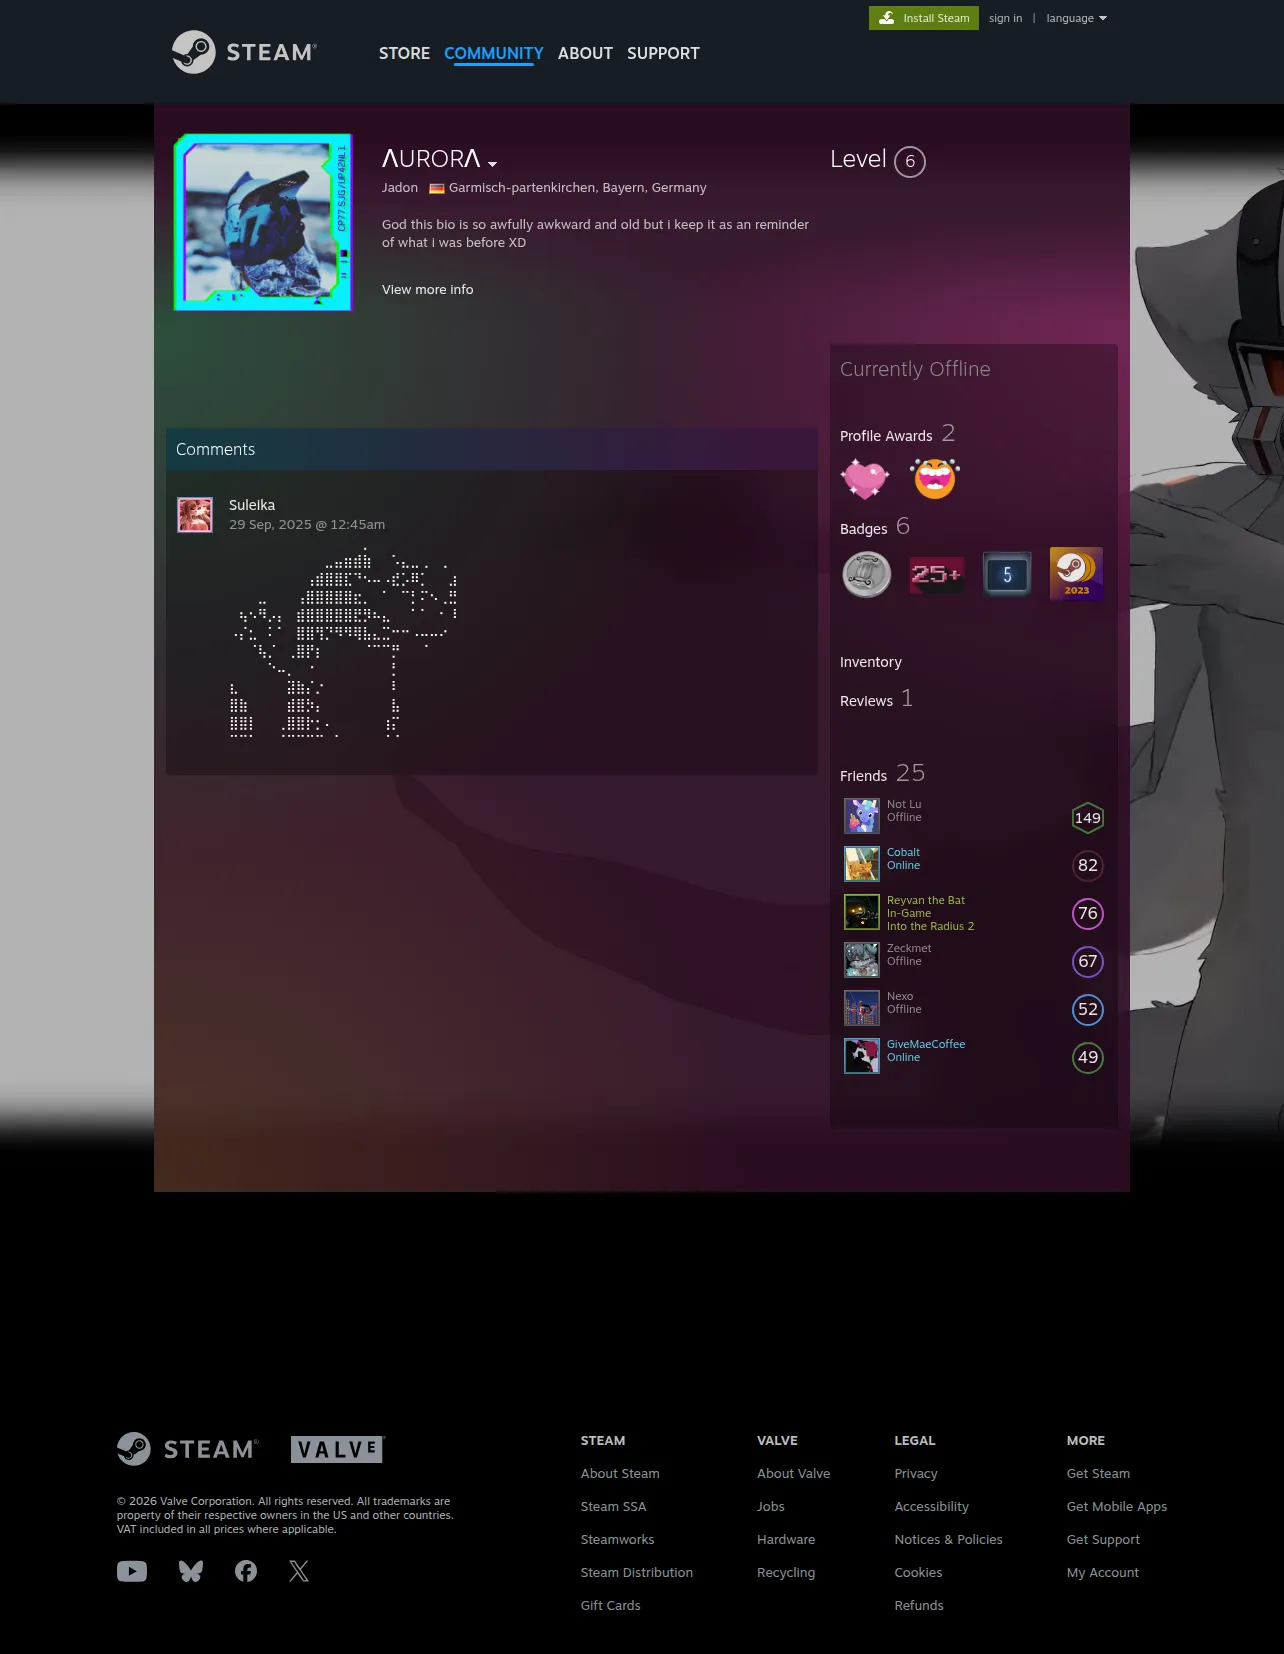Viewport: 1284px width, 1654px height.
Task: Click View more info link
Action: coord(428,289)
